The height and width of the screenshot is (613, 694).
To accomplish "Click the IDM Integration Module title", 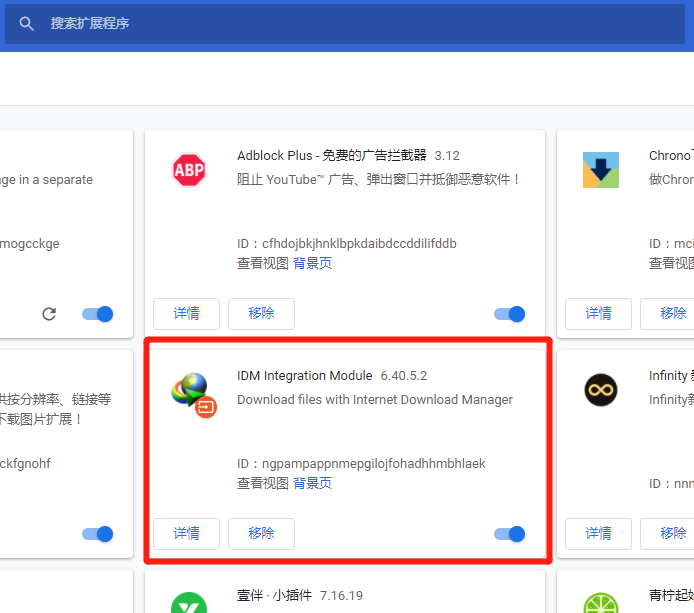I will pos(305,376).
